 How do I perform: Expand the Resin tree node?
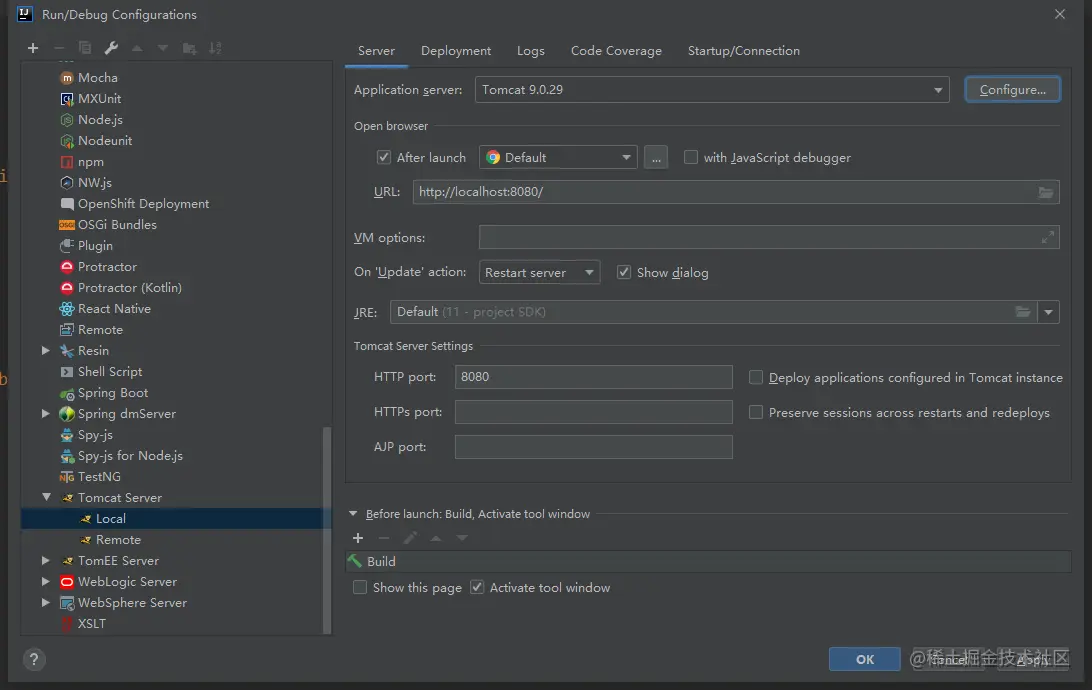[x=45, y=350]
